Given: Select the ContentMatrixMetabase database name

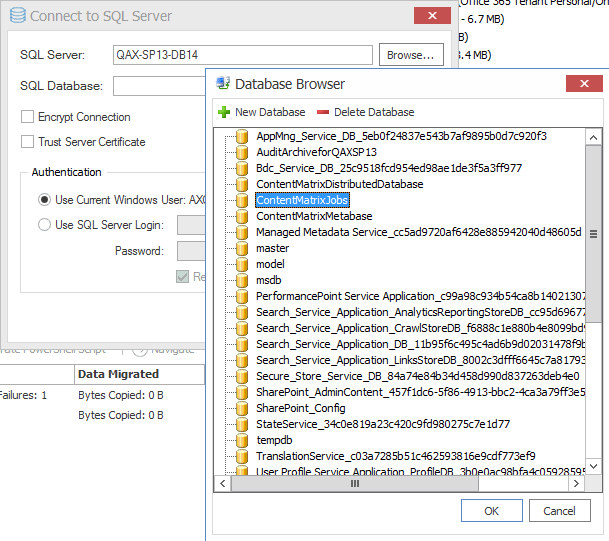Looking at the screenshot, I should tap(314, 216).
